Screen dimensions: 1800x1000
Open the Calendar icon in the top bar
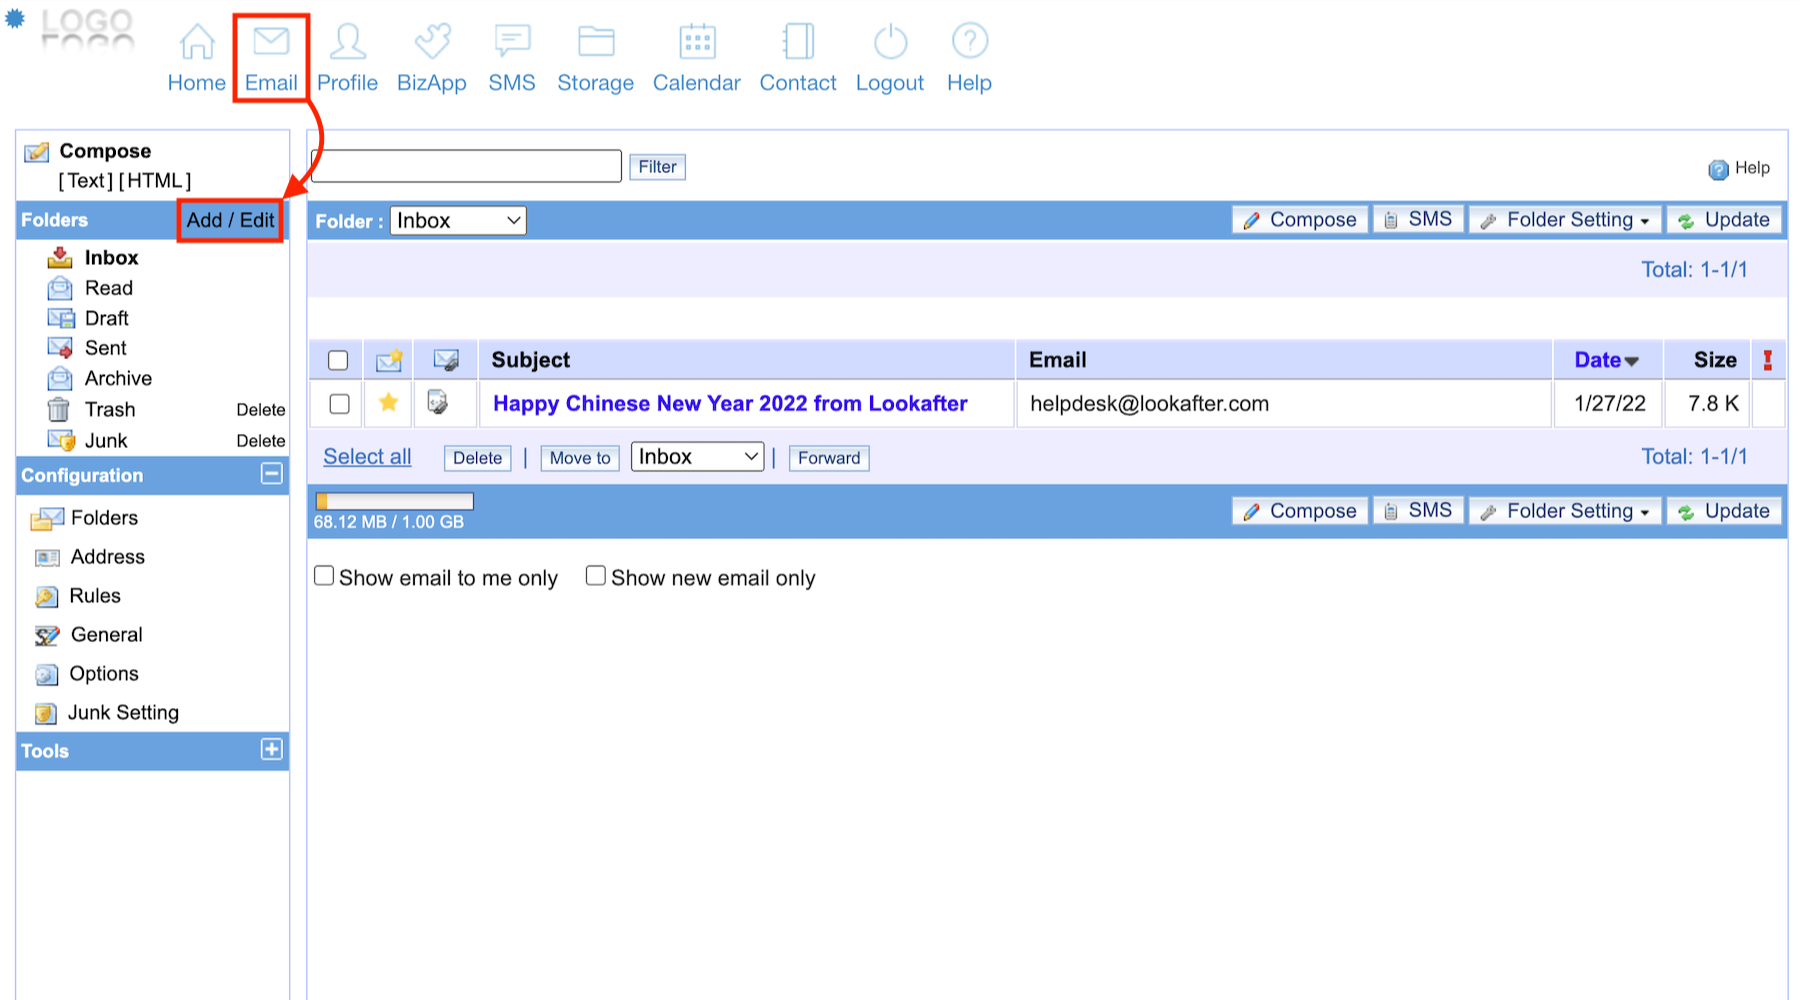[697, 42]
